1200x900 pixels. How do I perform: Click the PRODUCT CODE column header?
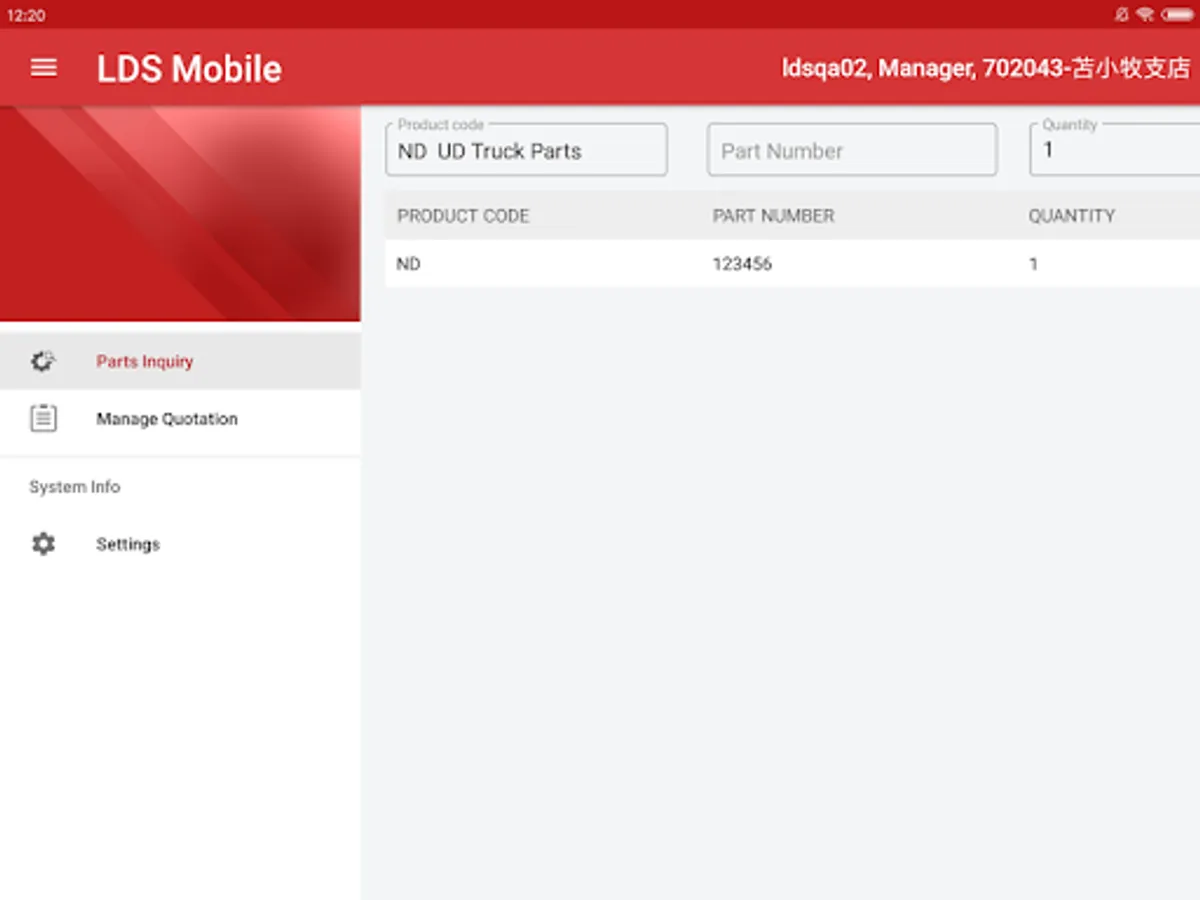pyautogui.click(x=463, y=216)
